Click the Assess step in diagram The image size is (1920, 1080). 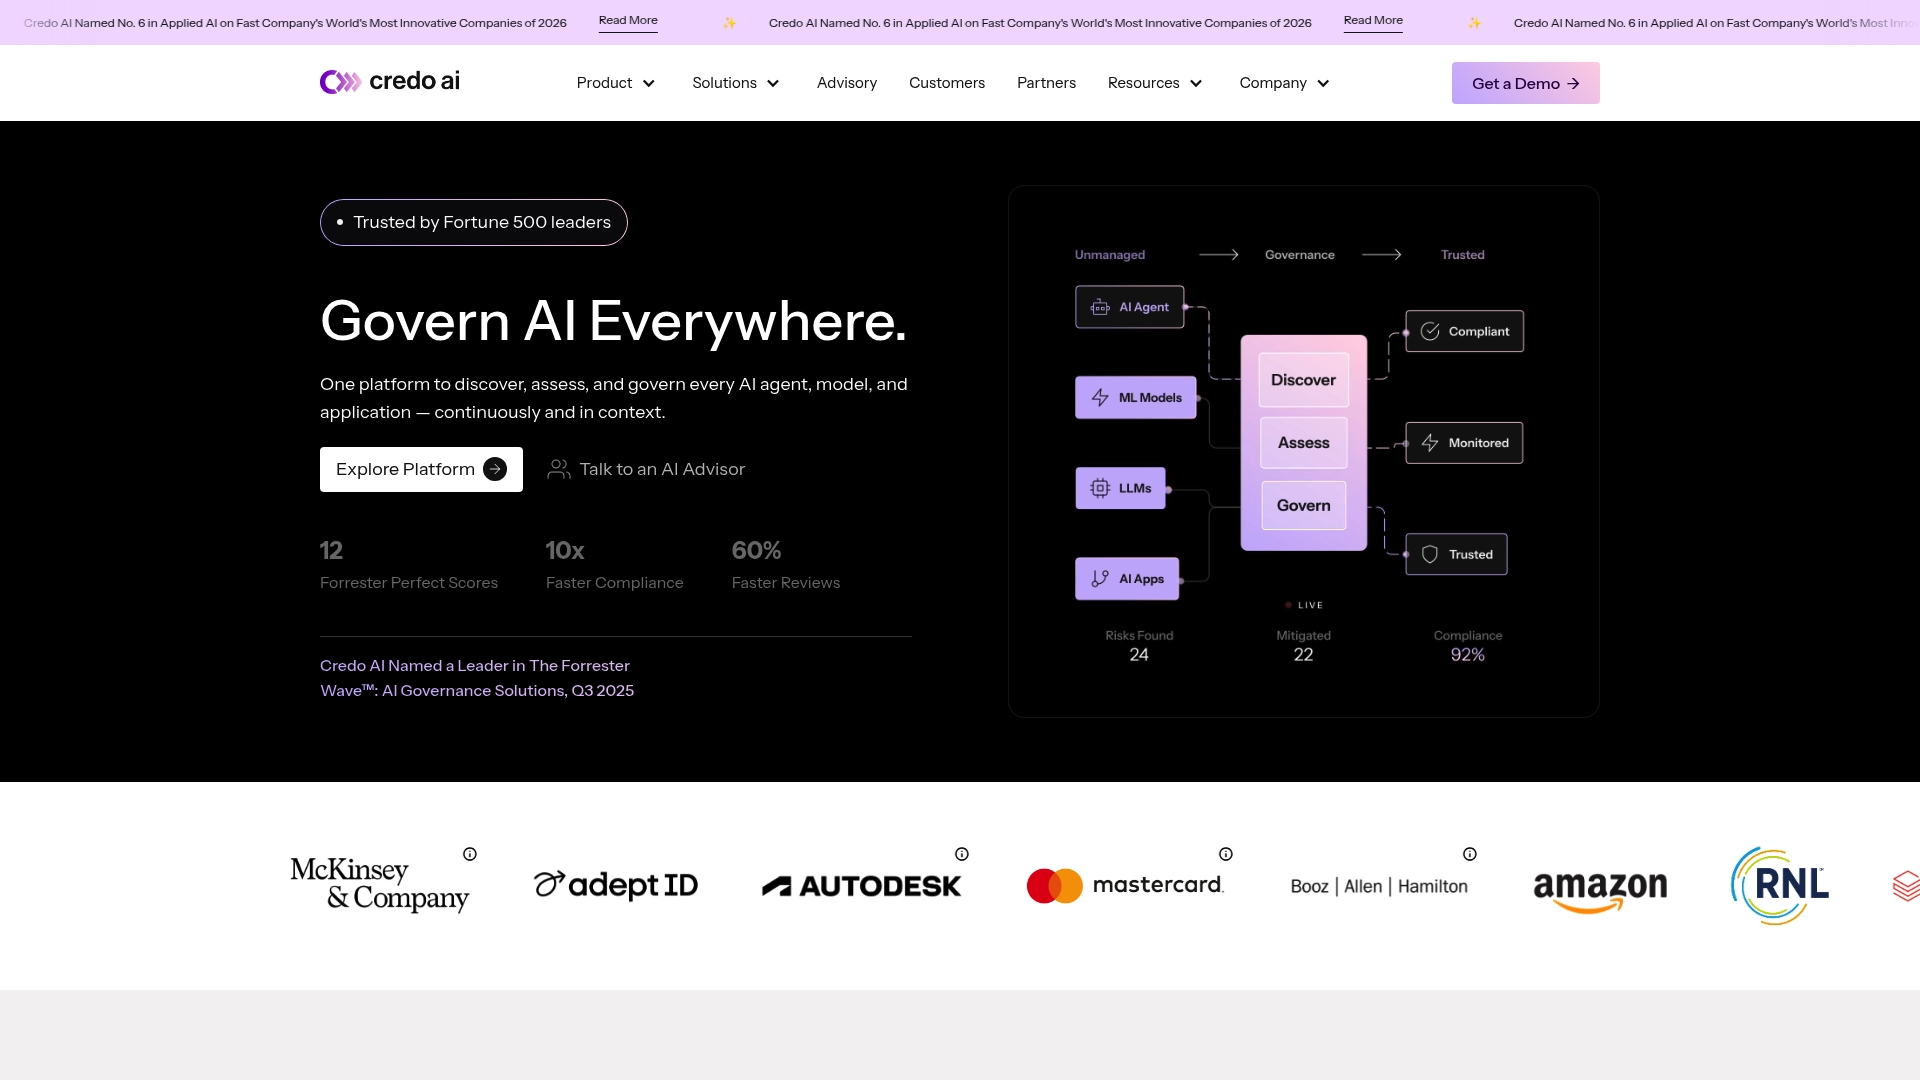(1303, 443)
